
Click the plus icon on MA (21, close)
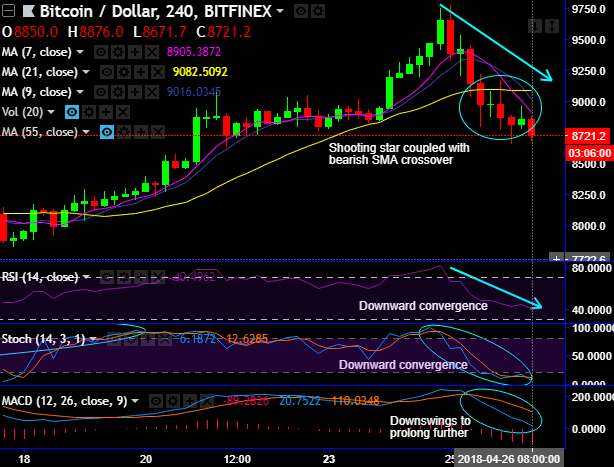pyautogui.click(x=141, y=72)
